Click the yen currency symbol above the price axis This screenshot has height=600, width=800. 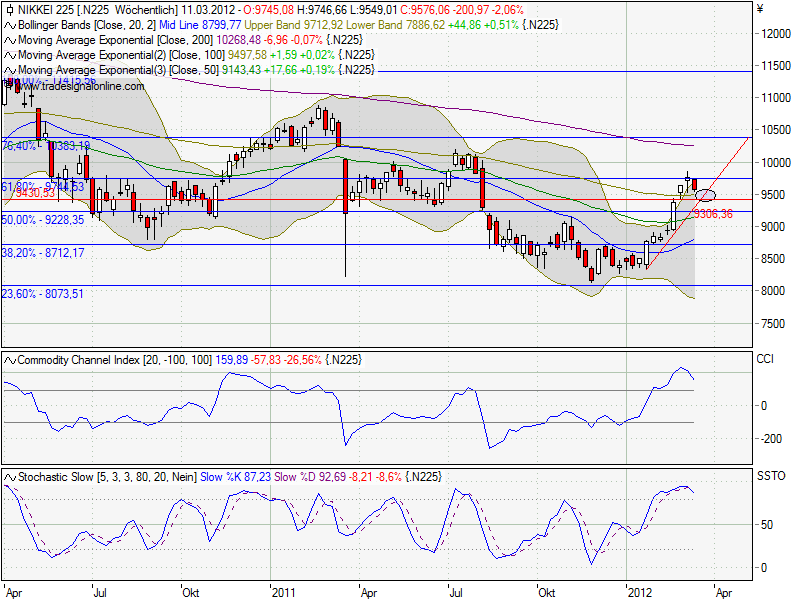click(760, 9)
